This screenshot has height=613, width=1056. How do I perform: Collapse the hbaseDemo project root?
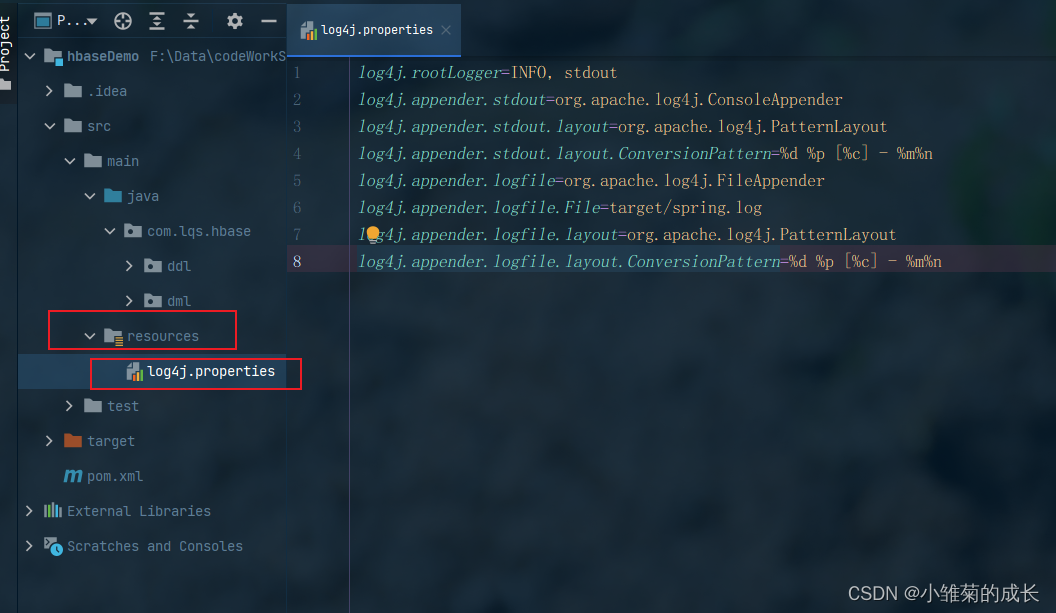pos(30,56)
